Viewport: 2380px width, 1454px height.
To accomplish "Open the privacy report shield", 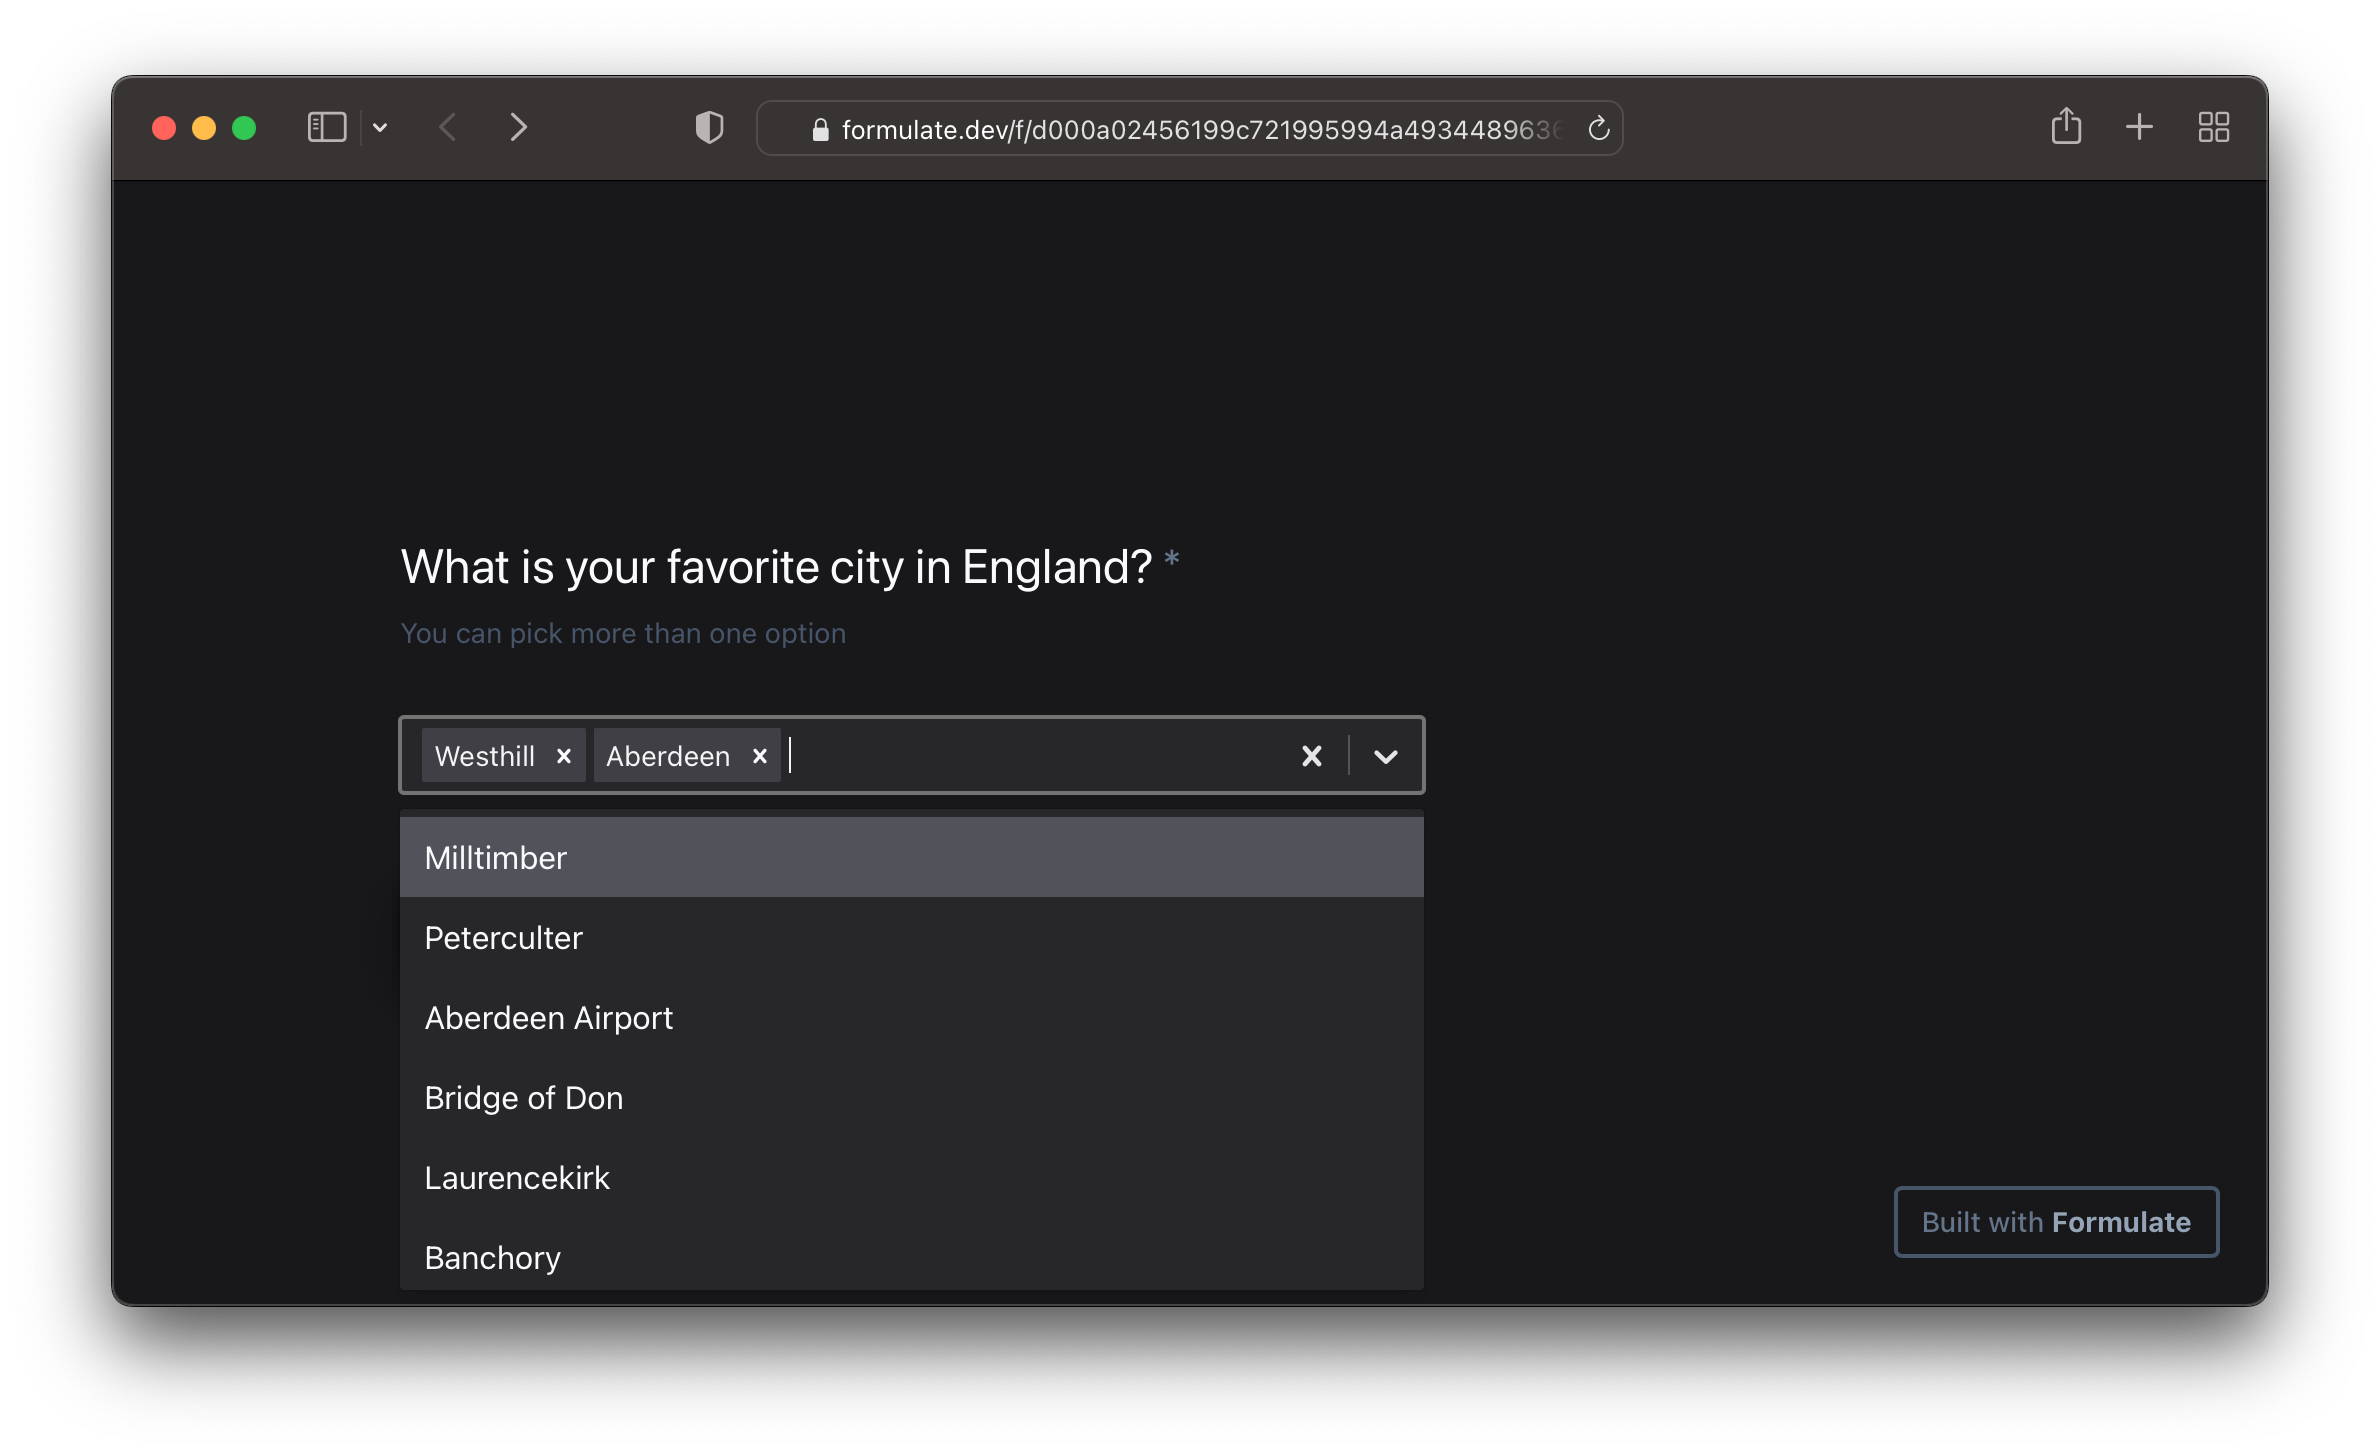I will tap(709, 128).
